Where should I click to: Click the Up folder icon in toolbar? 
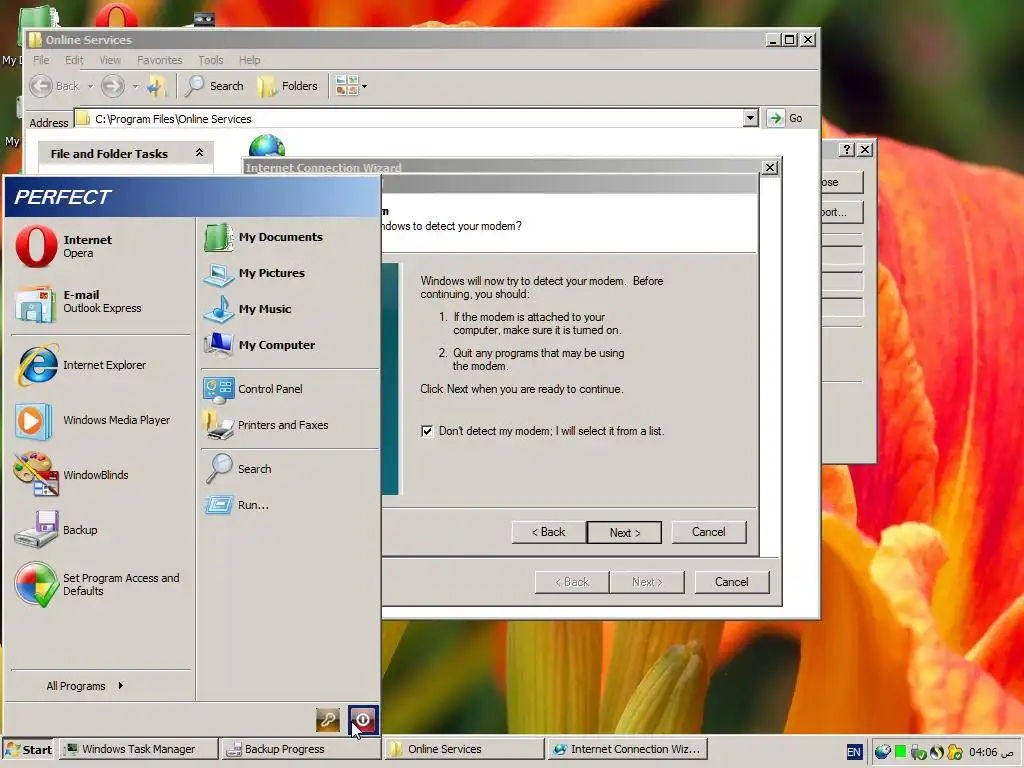click(157, 86)
